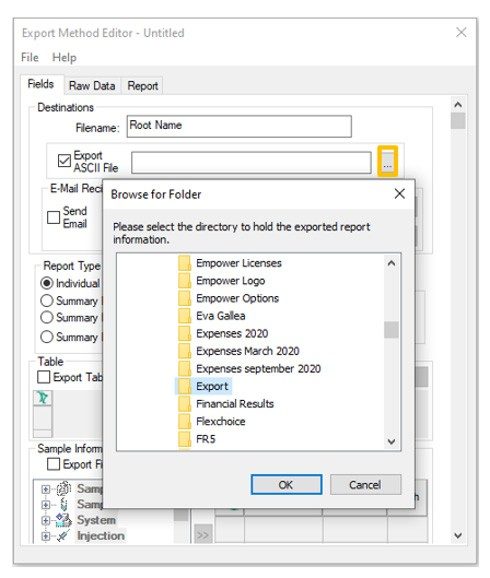This screenshot has height=578, width=490.
Task: Click the green table filter icon
Action: pyautogui.click(x=43, y=398)
